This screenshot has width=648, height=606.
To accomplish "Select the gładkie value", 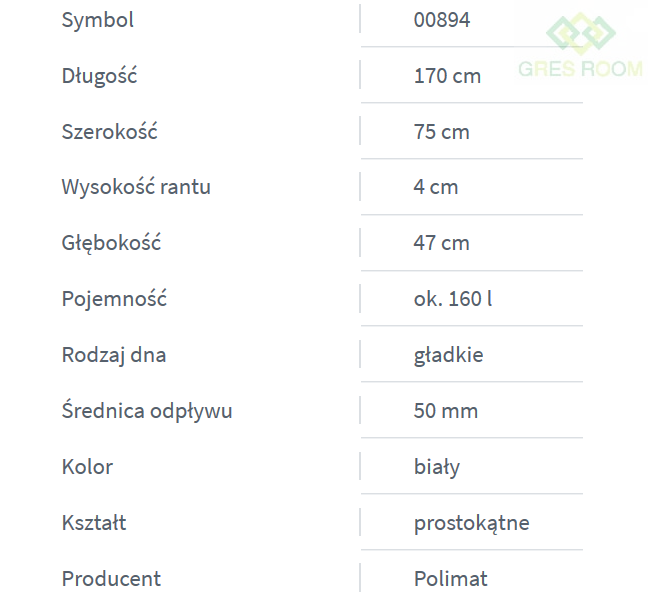I will pyautogui.click(x=448, y=355).
